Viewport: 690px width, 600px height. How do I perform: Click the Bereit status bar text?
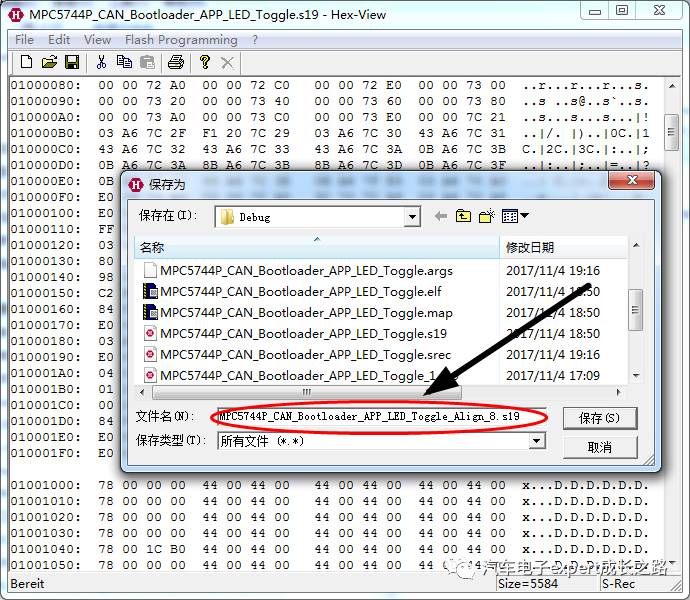27,584
